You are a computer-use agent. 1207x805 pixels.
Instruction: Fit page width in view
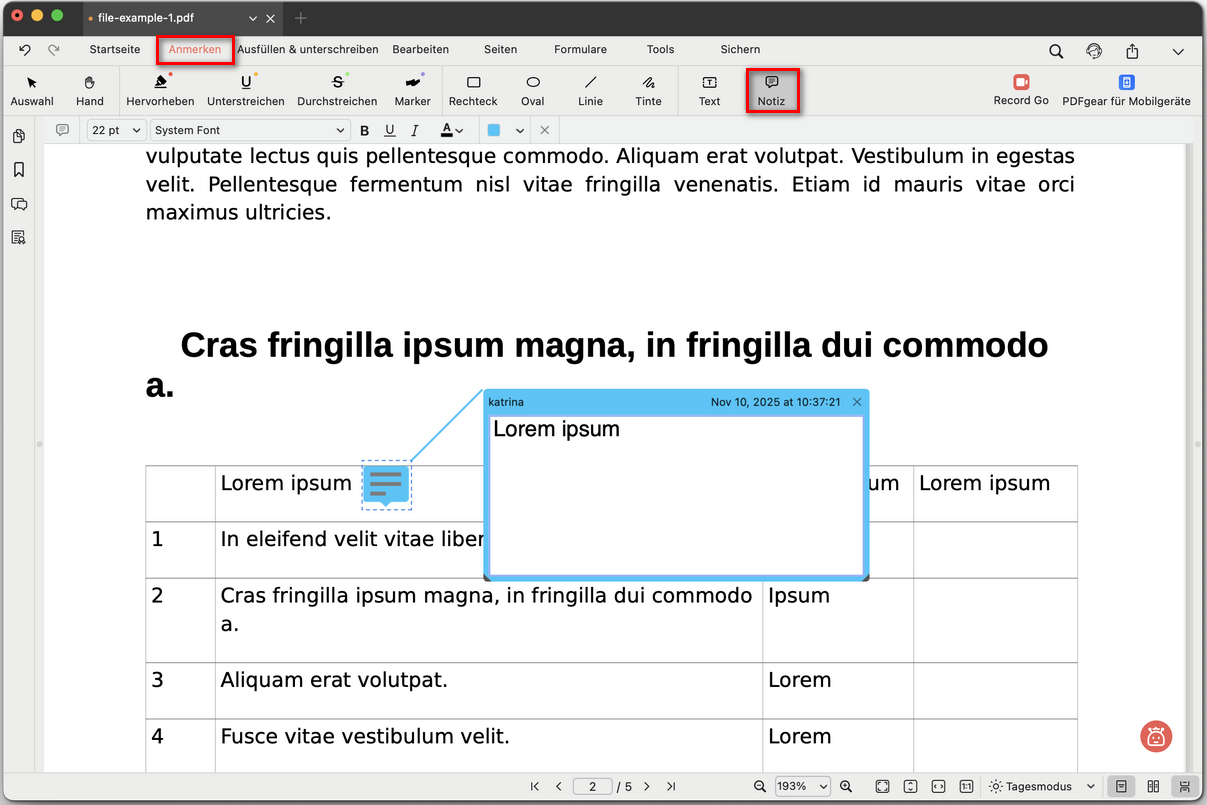point(938,787)
